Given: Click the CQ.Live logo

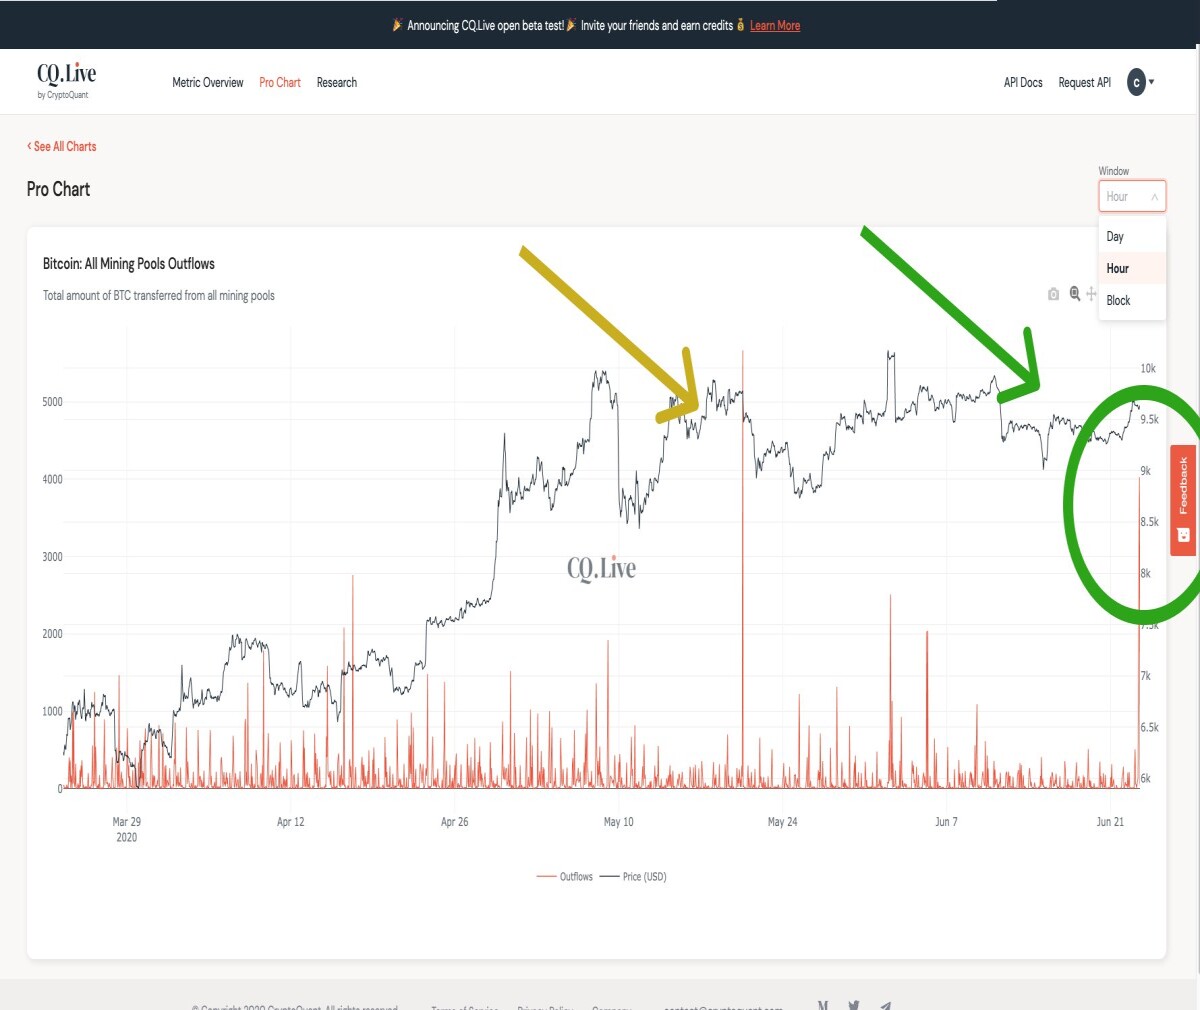Looking at the screenshot, I should coord(66,81).
